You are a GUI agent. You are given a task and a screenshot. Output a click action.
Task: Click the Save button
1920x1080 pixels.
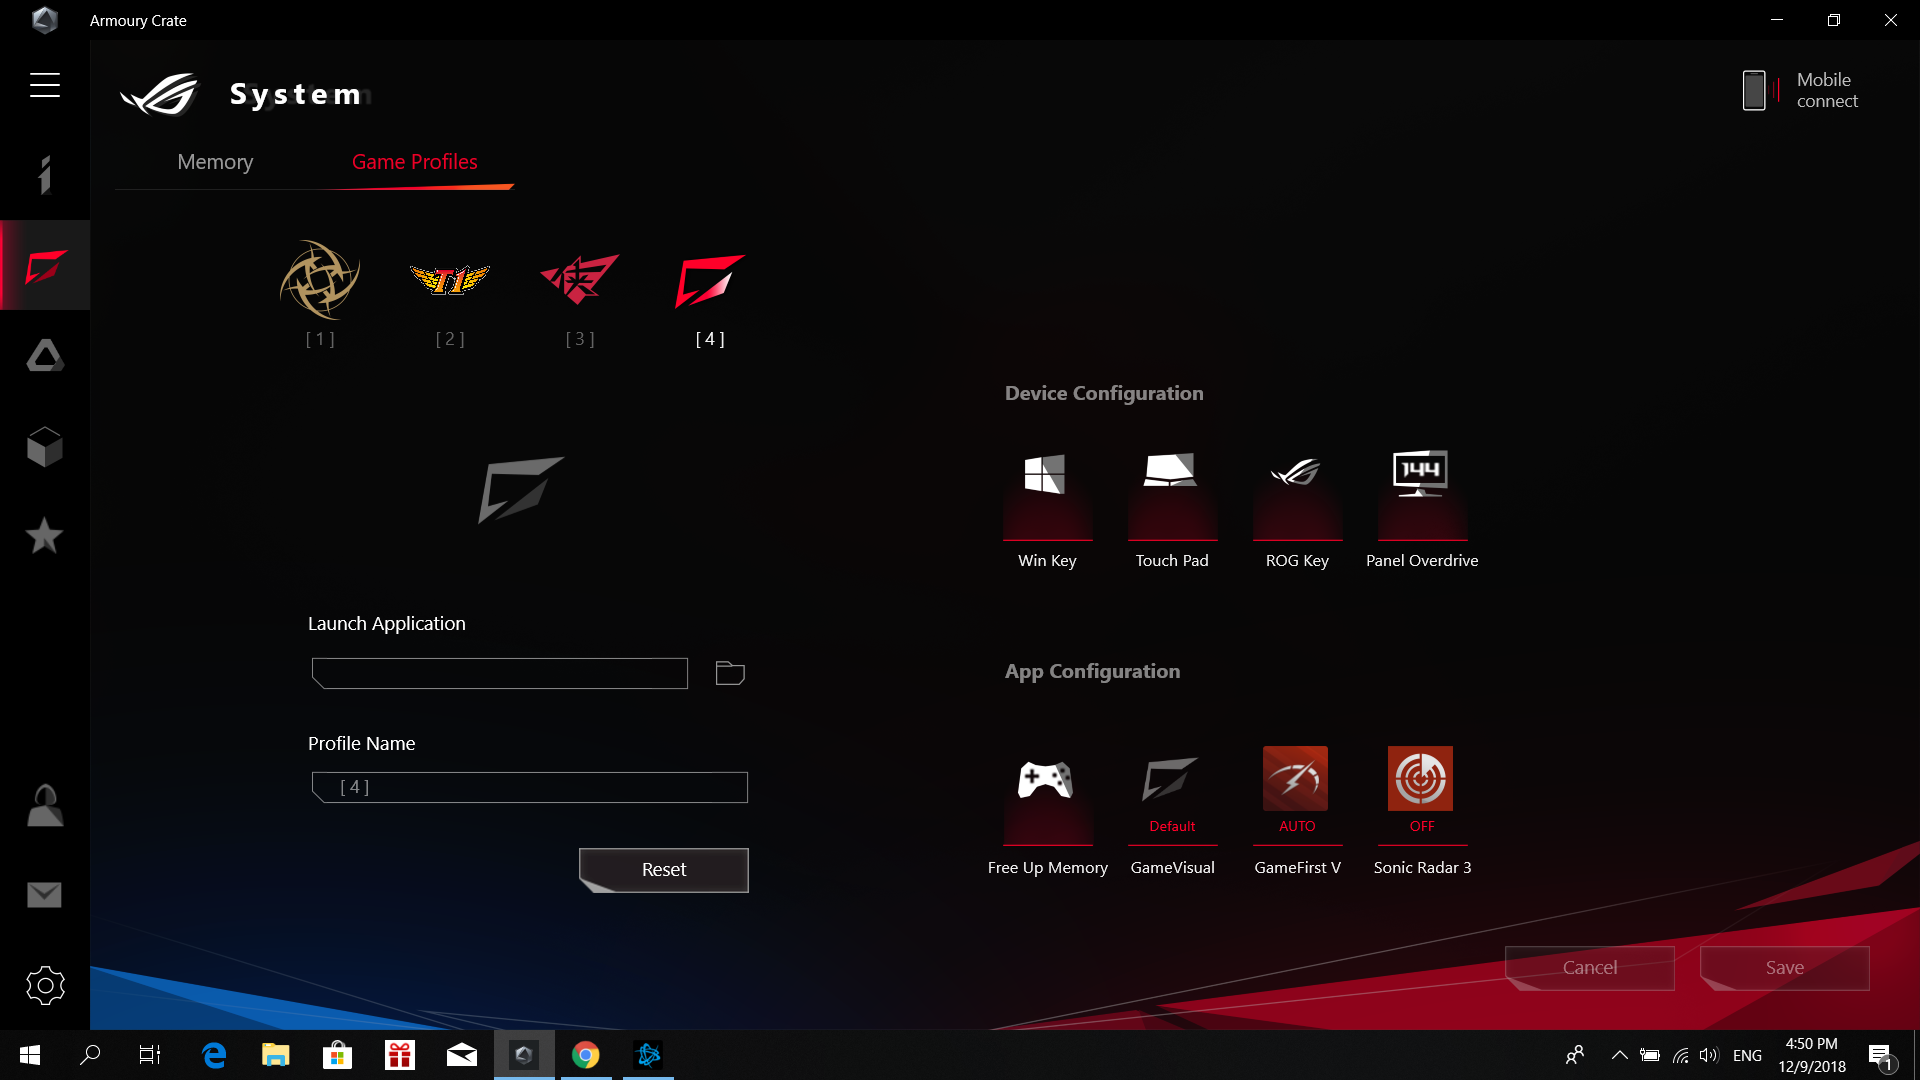[x=1785, y=968]
